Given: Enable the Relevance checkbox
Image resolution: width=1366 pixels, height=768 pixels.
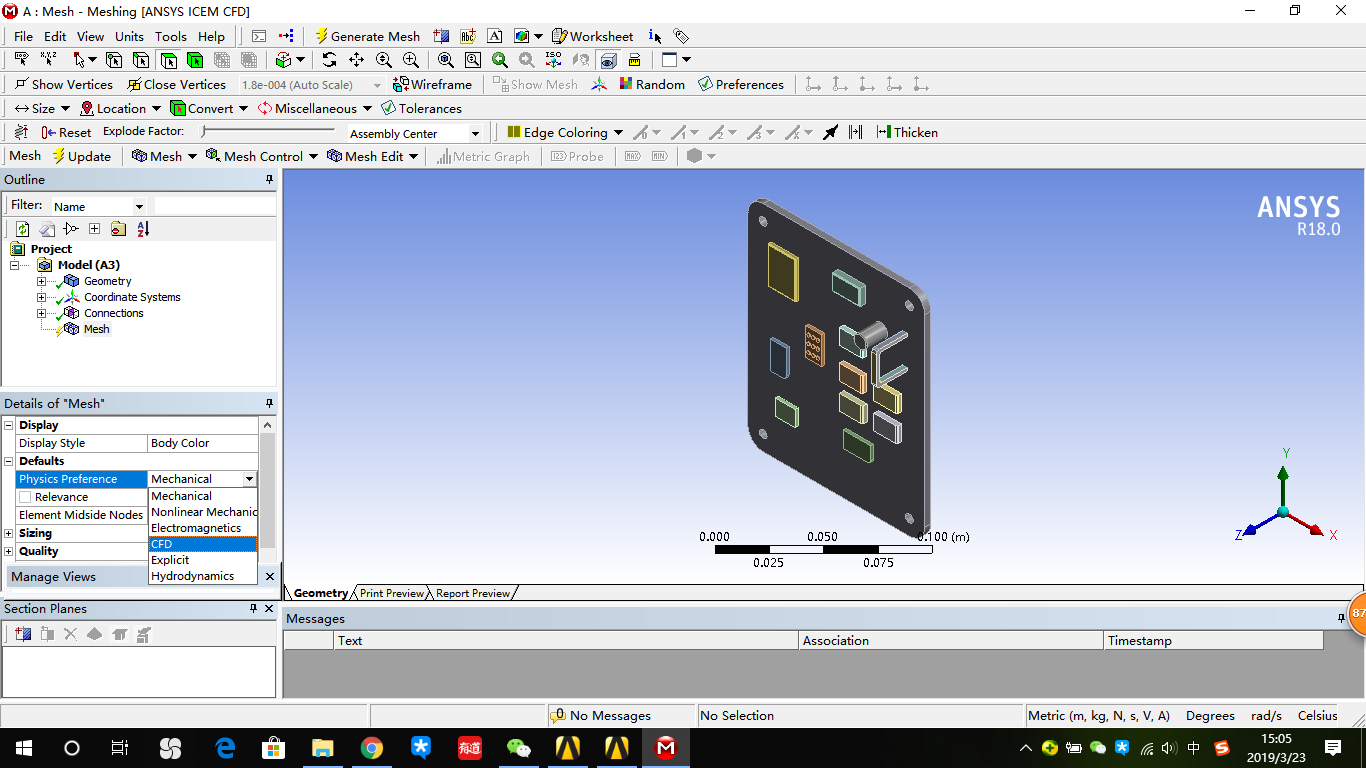Looking at the screenshot, I should pyautogui.click(x=23, y=497).
